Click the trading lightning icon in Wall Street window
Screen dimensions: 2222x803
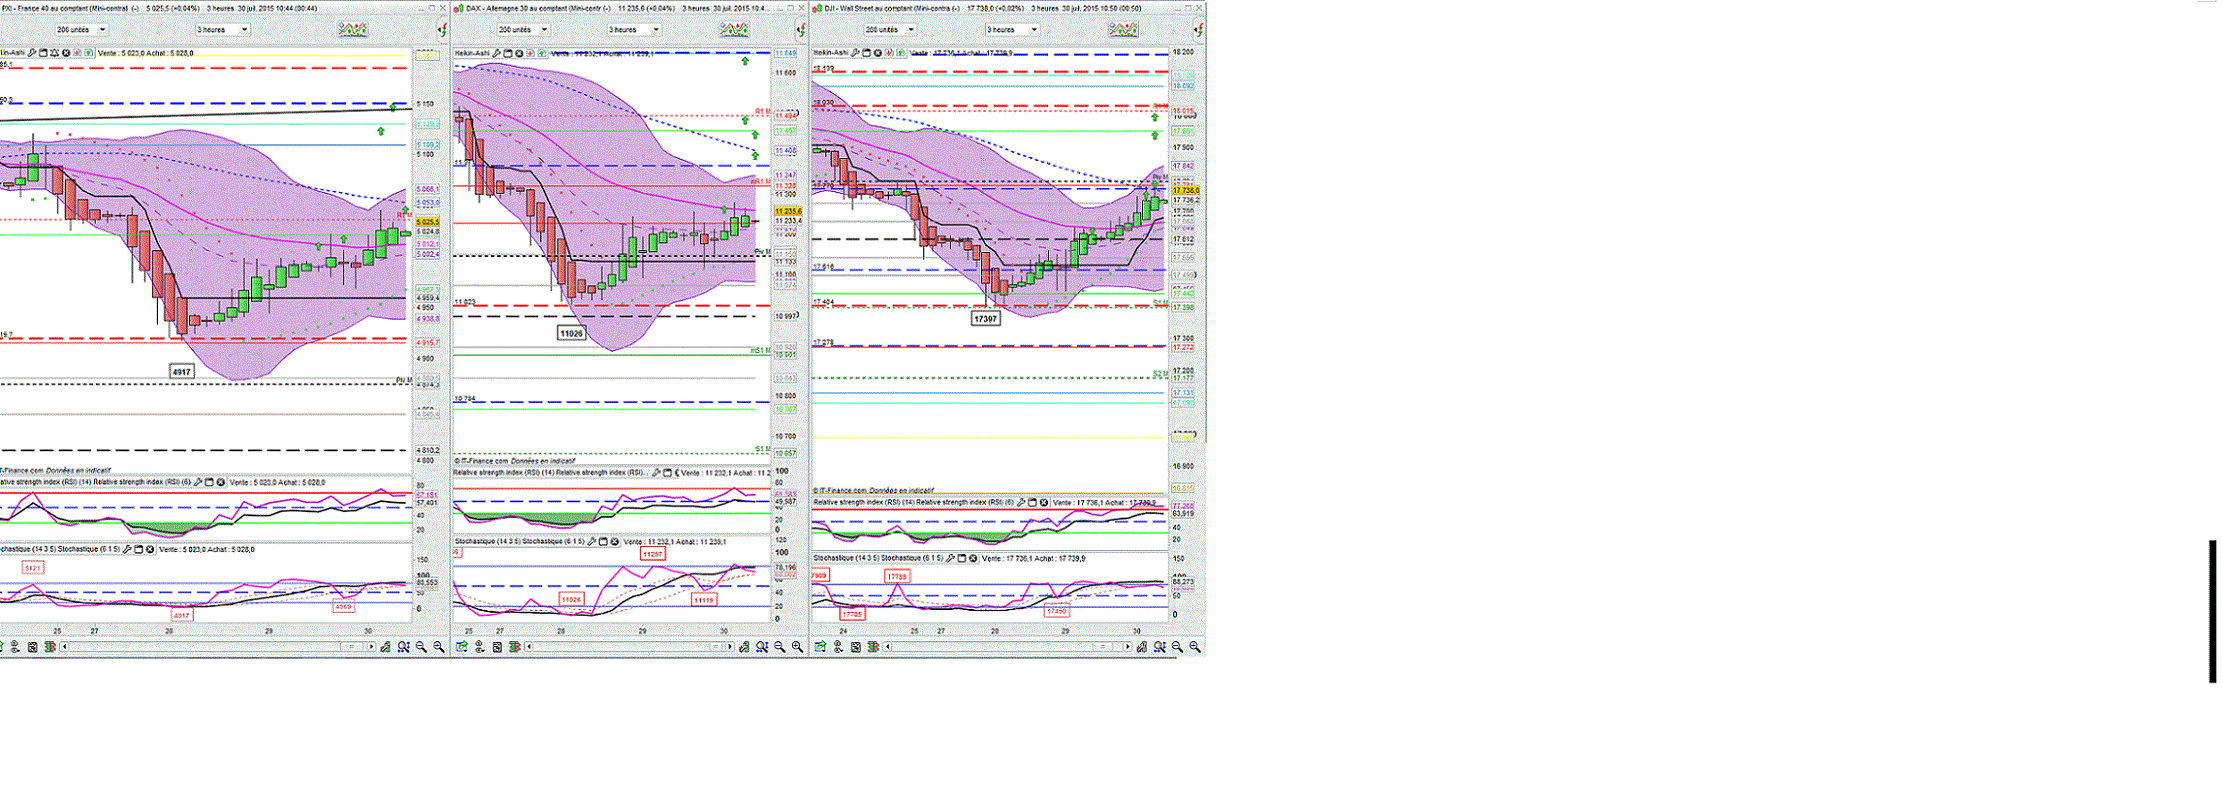(x=1197, y=30)
